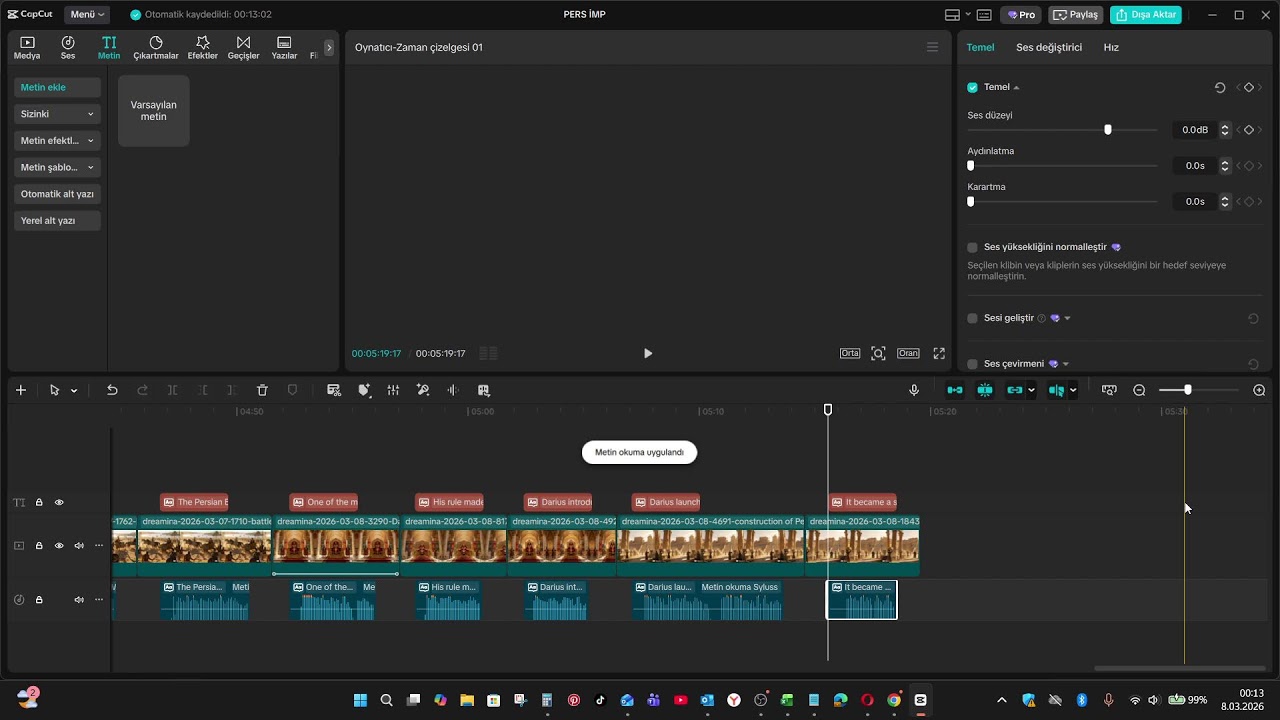This screenshot has width=1280, height=720.
Task: Switch to Ses değiştirici tab
Action: (1049, 47)
